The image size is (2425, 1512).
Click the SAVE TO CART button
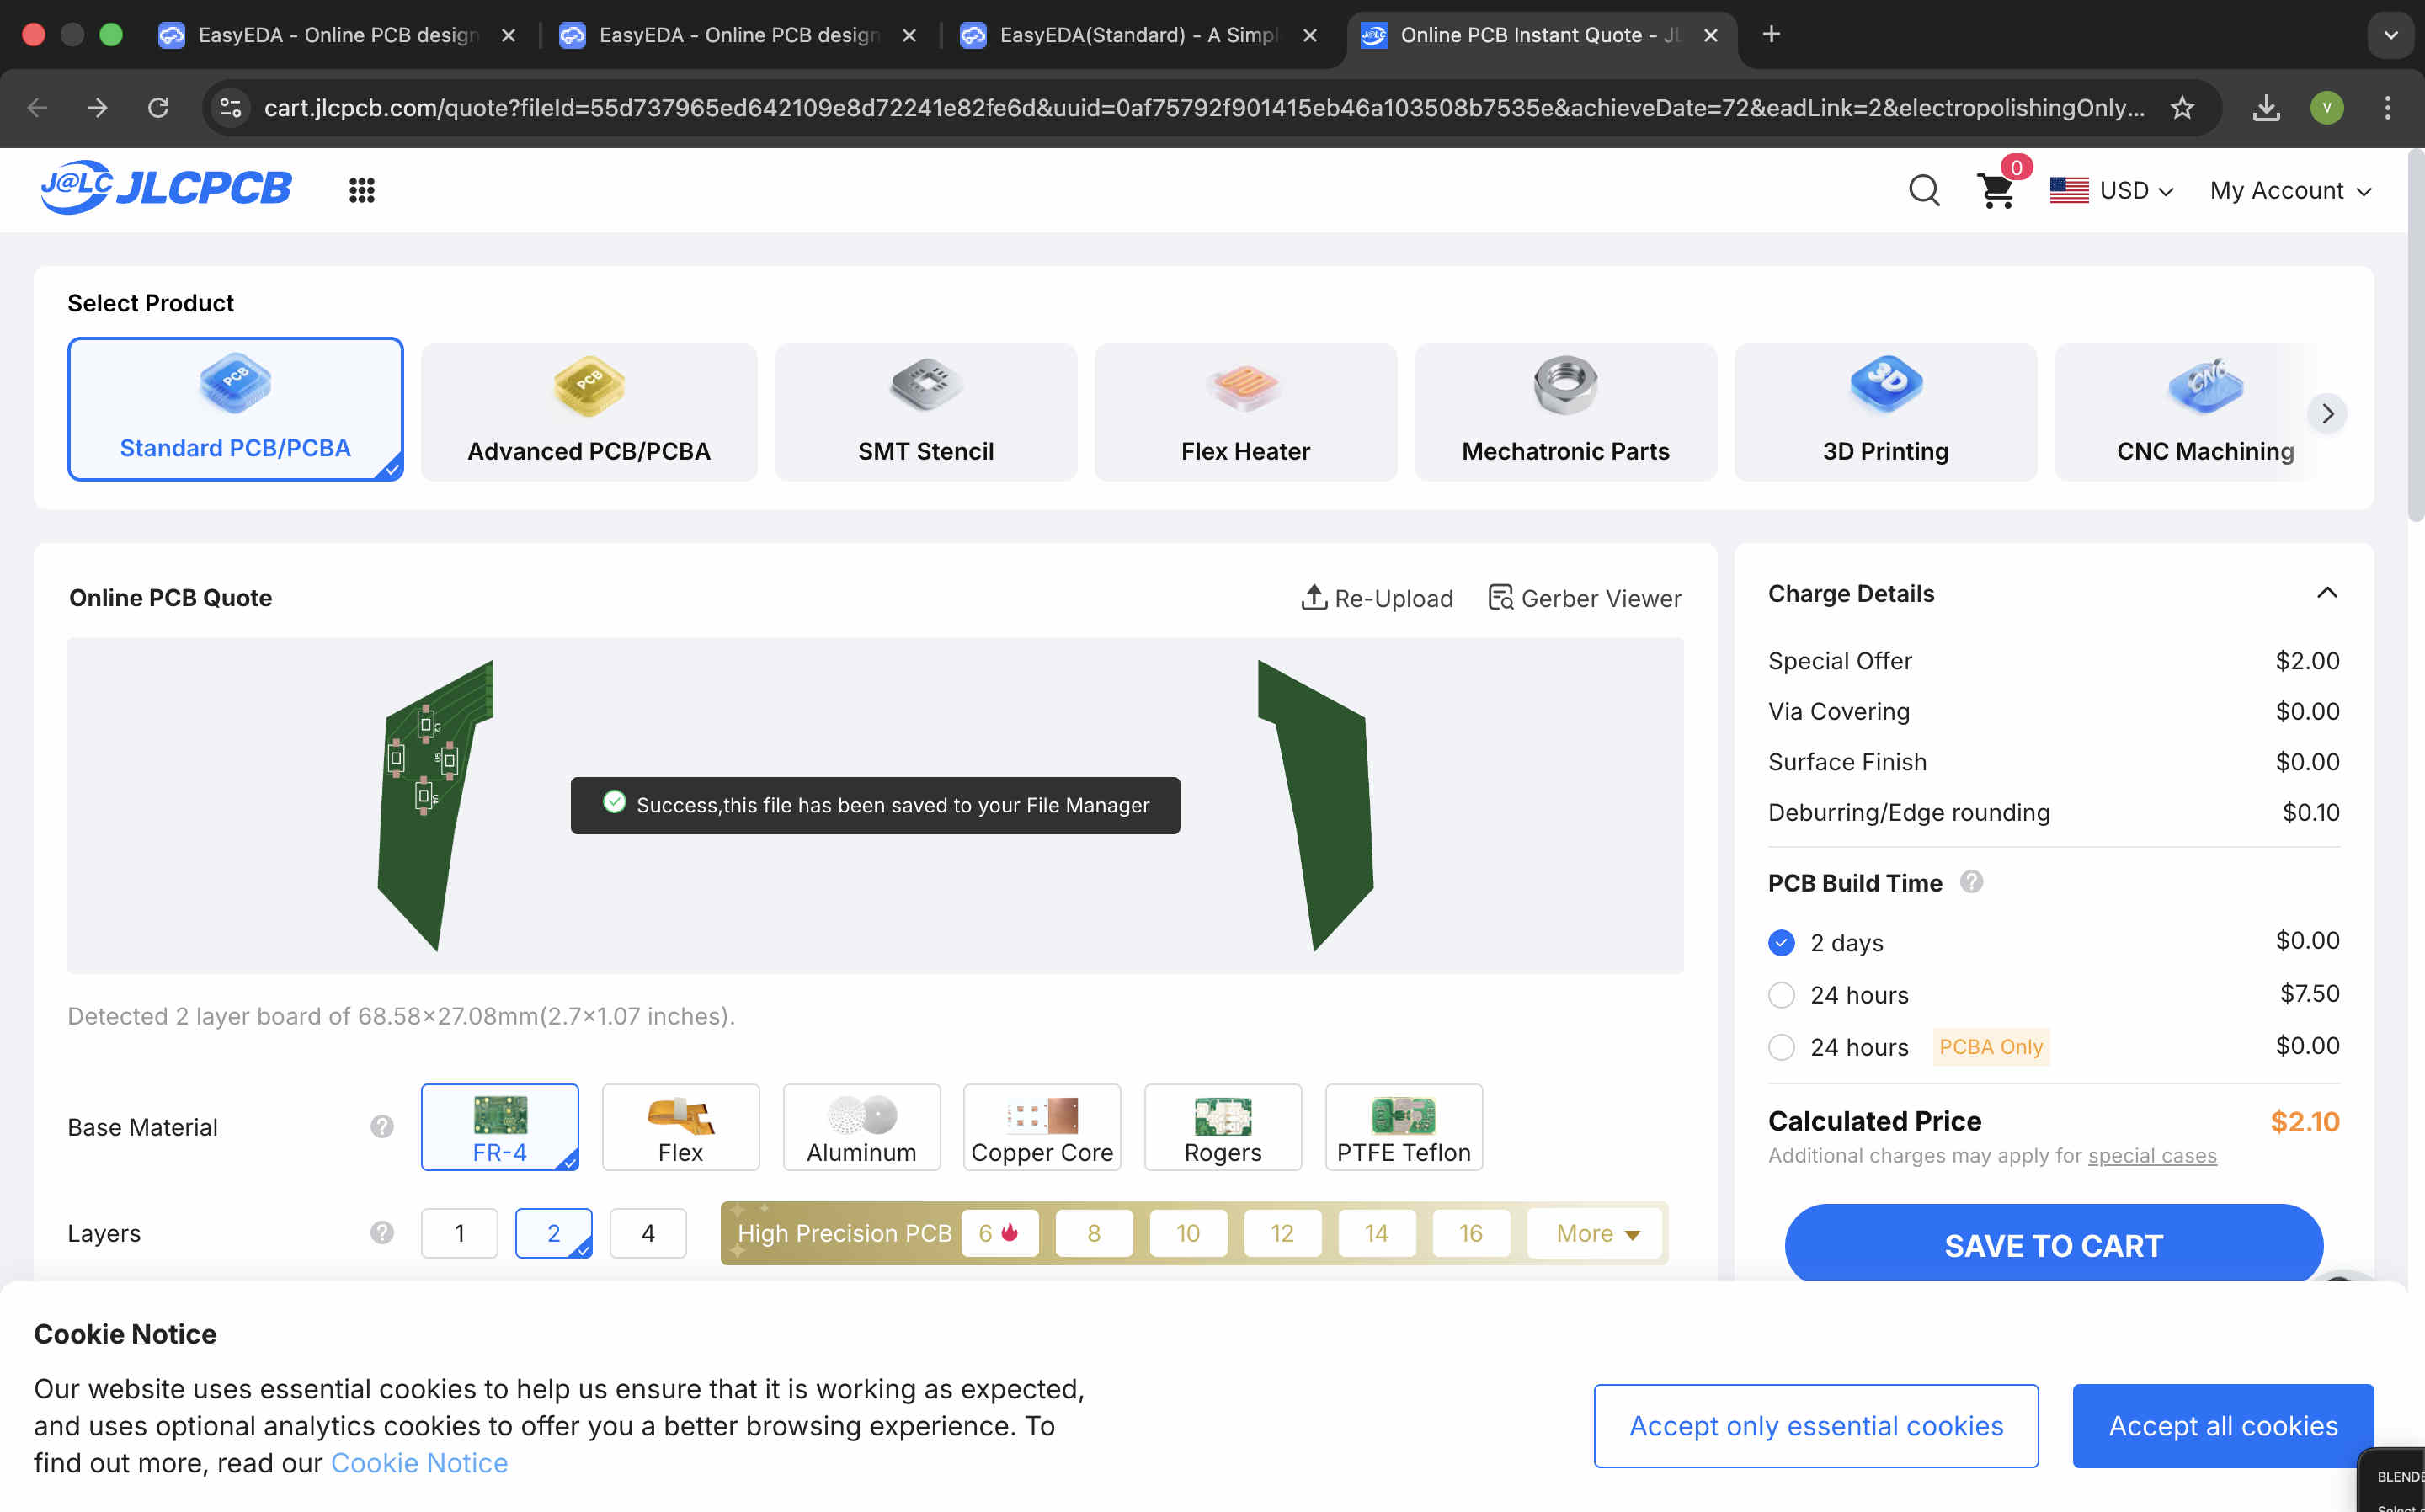point(2053,1245)
